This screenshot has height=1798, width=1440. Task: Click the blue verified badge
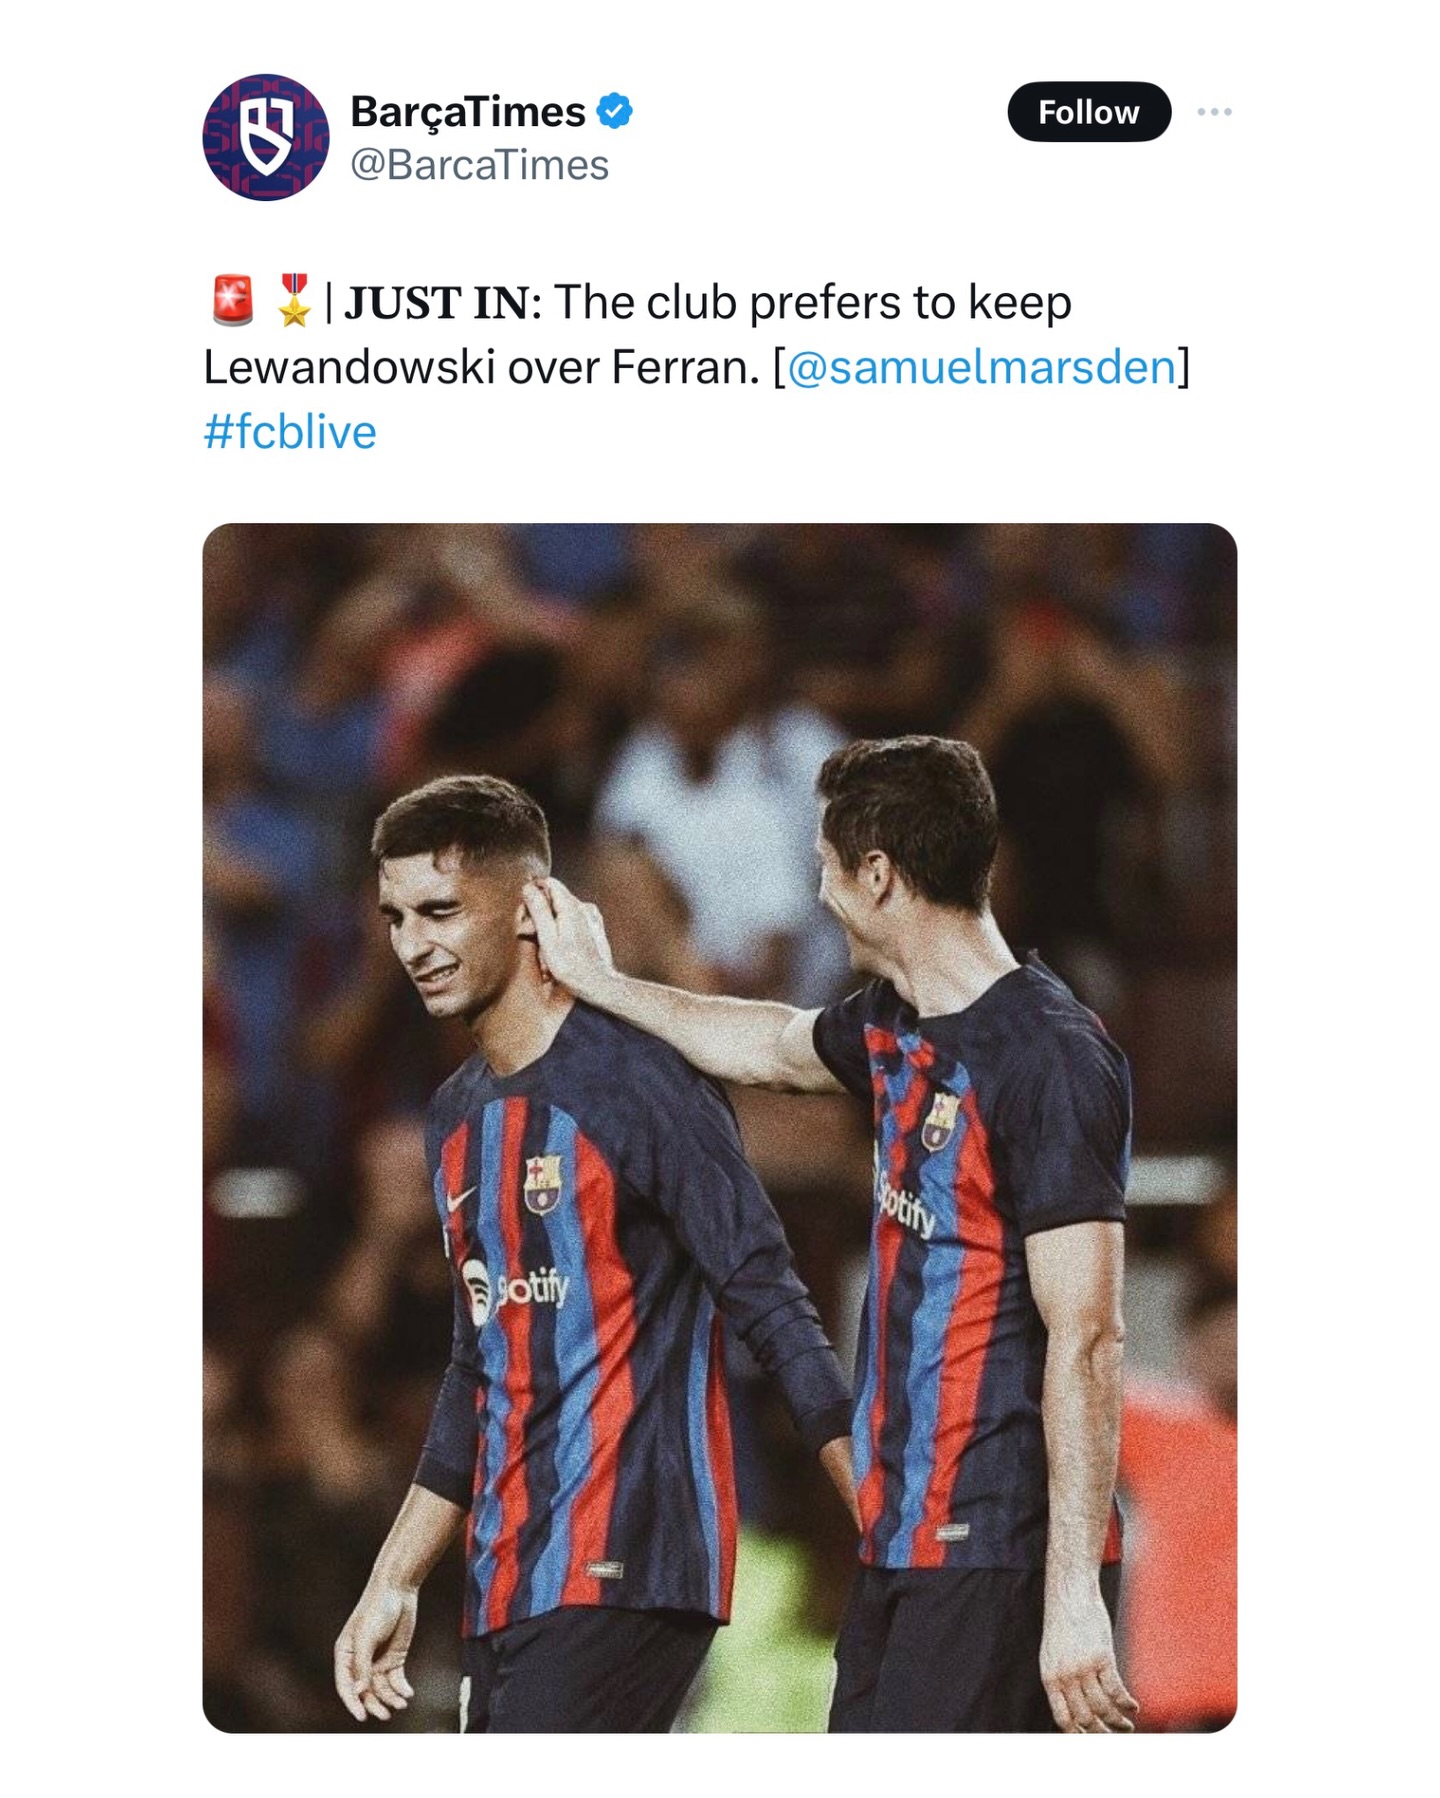click(x=615, y=111)
